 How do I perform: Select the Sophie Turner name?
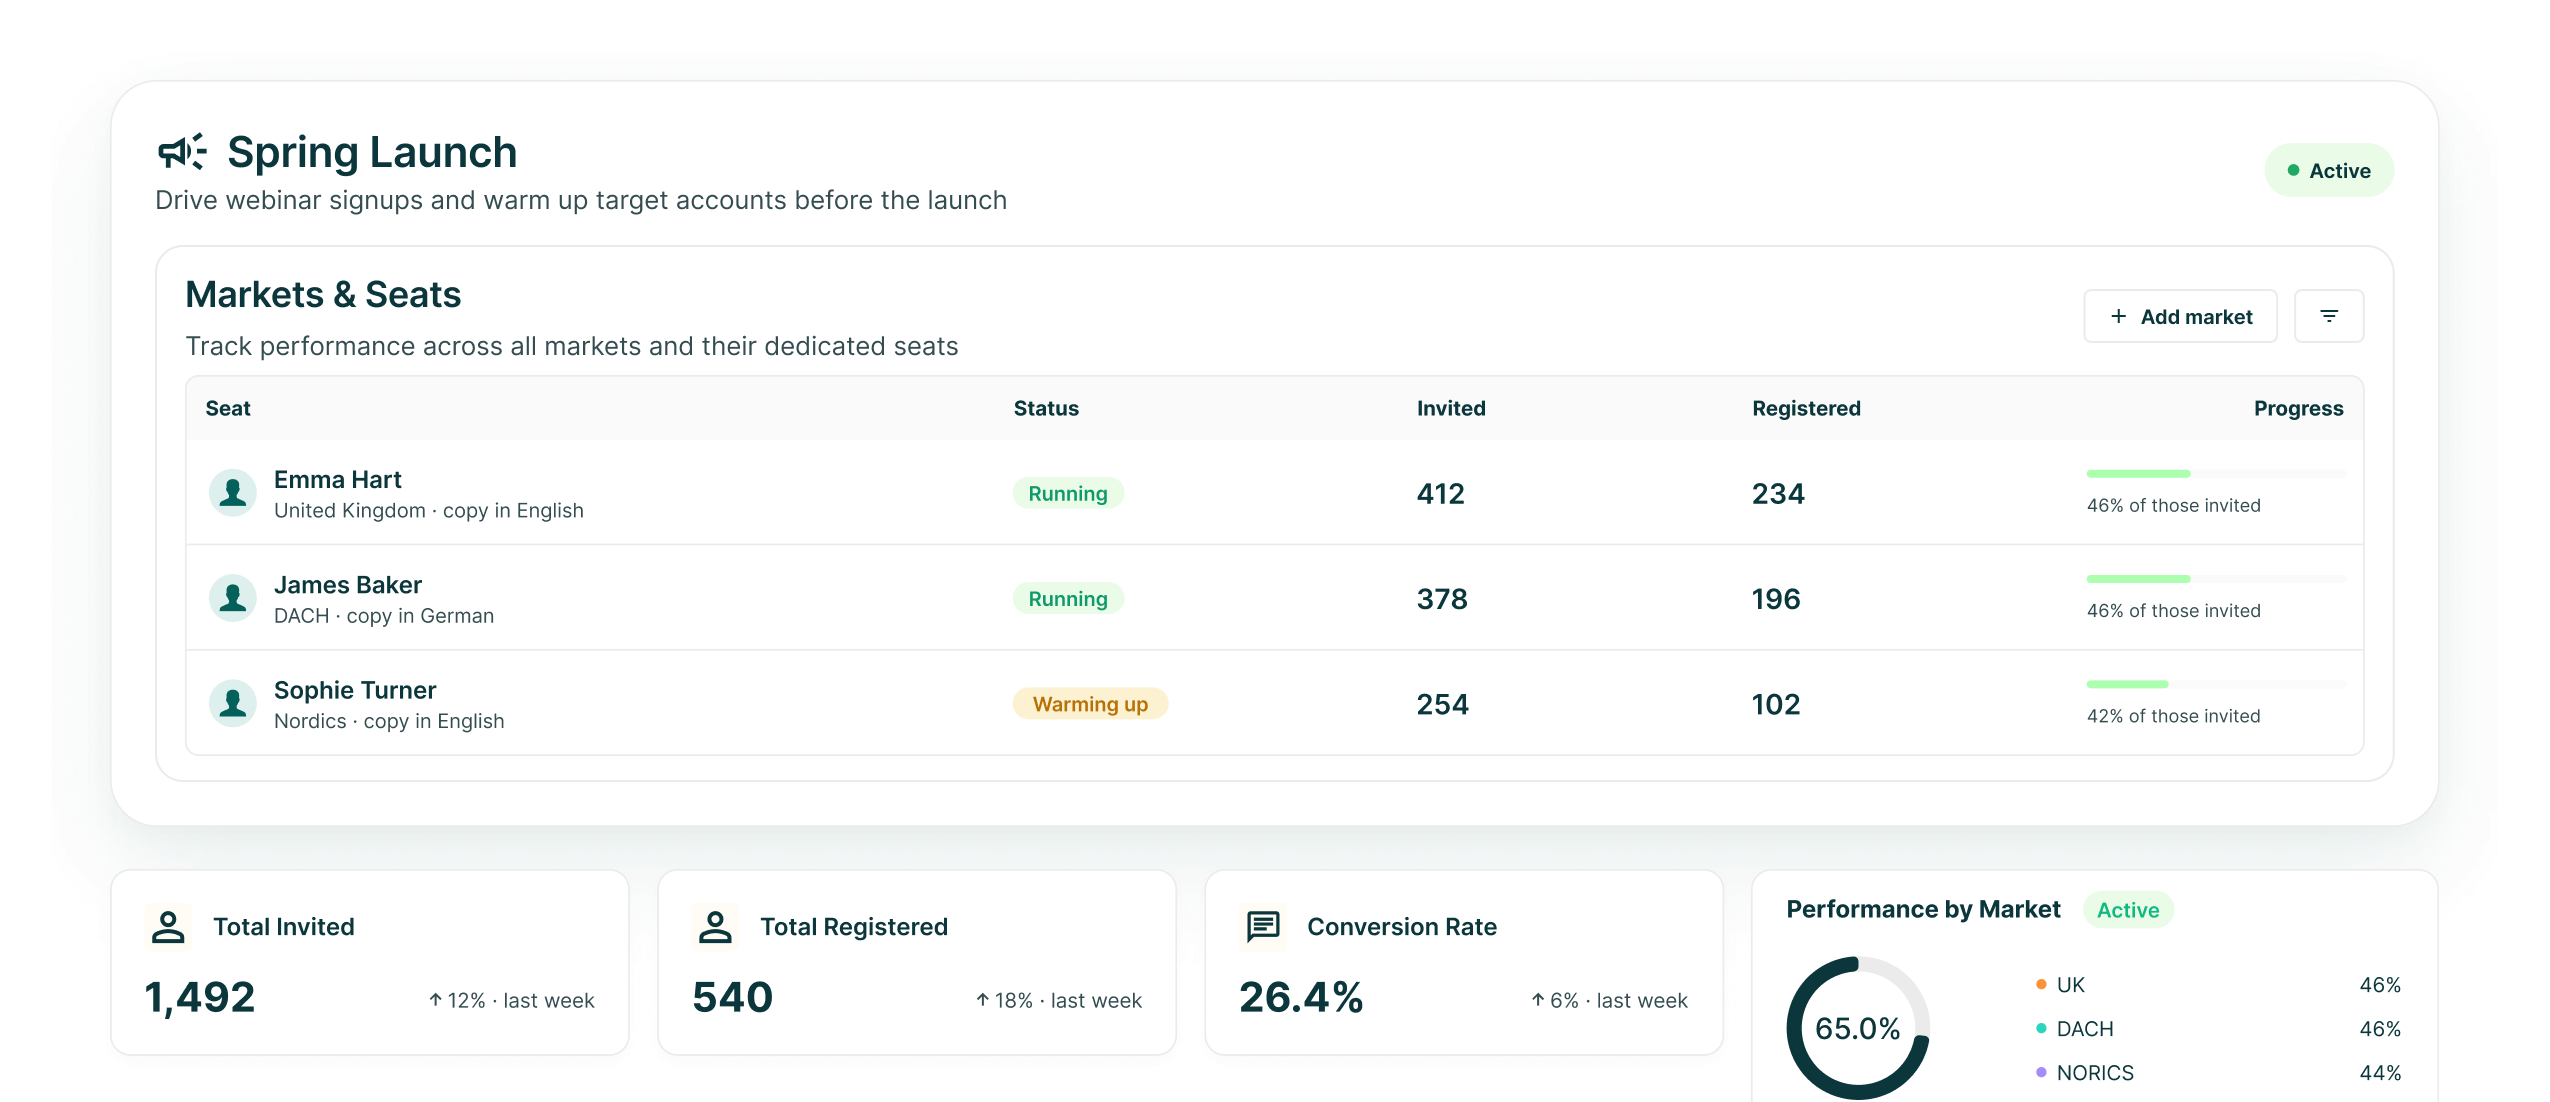coord(355,690)
